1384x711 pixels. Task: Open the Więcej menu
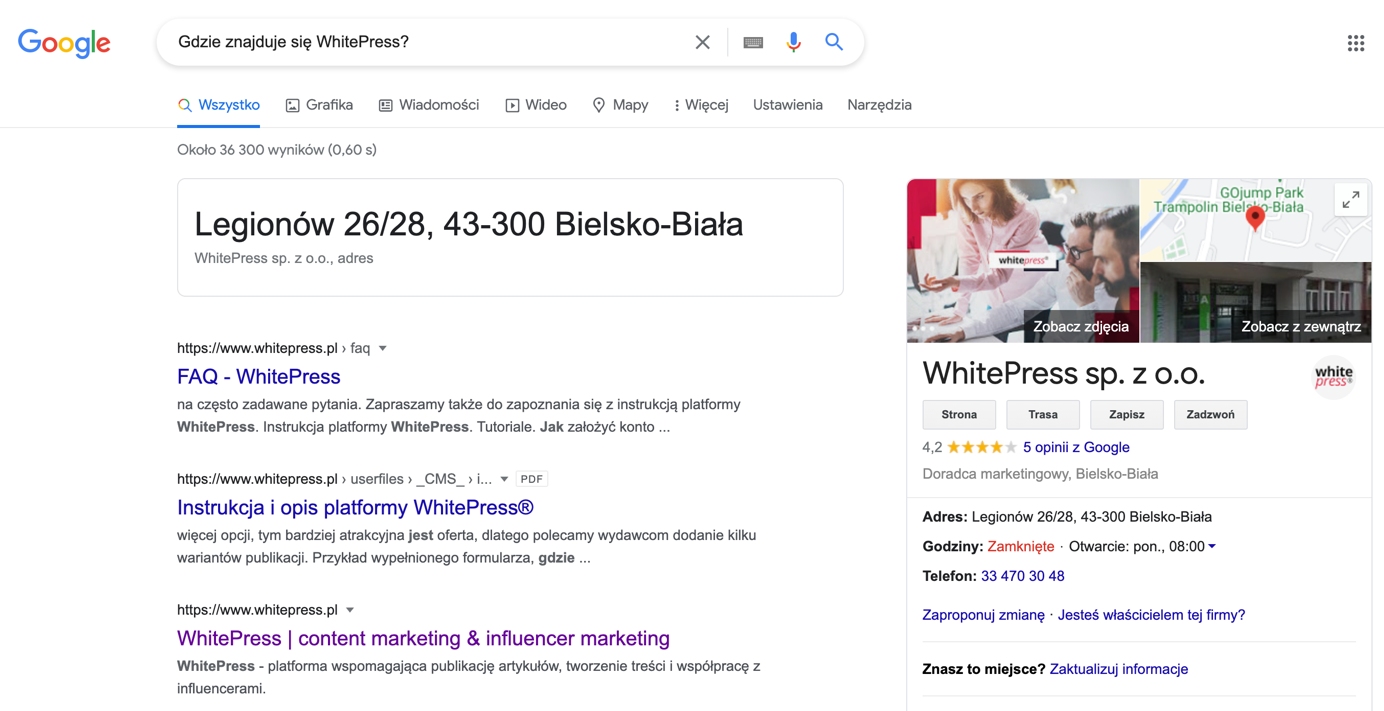pos(701,105)
